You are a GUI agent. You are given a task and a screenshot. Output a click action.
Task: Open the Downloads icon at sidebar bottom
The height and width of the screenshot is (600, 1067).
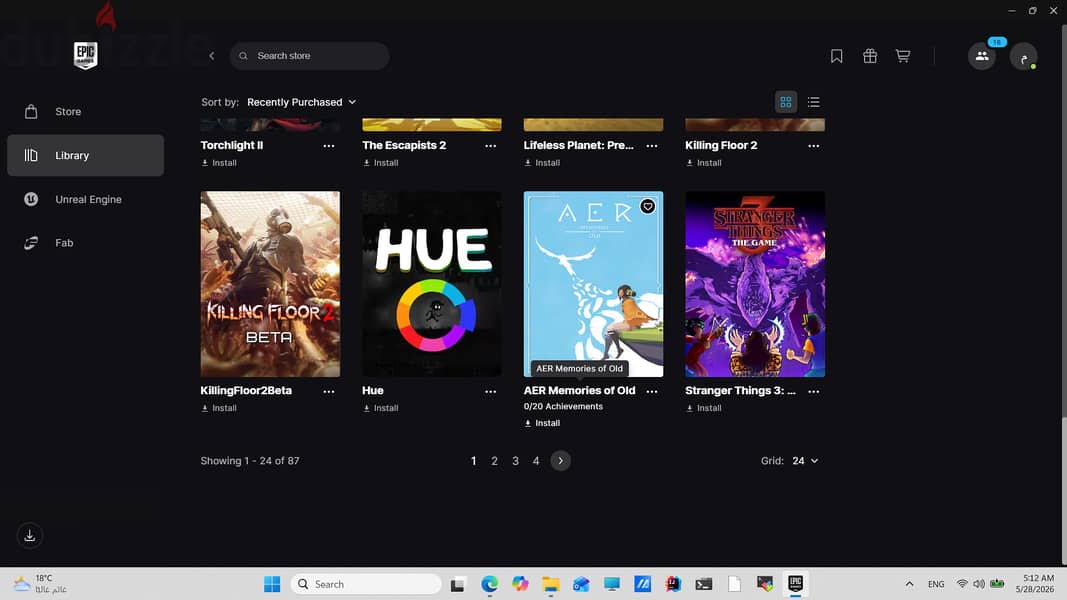tap(30, 535)
